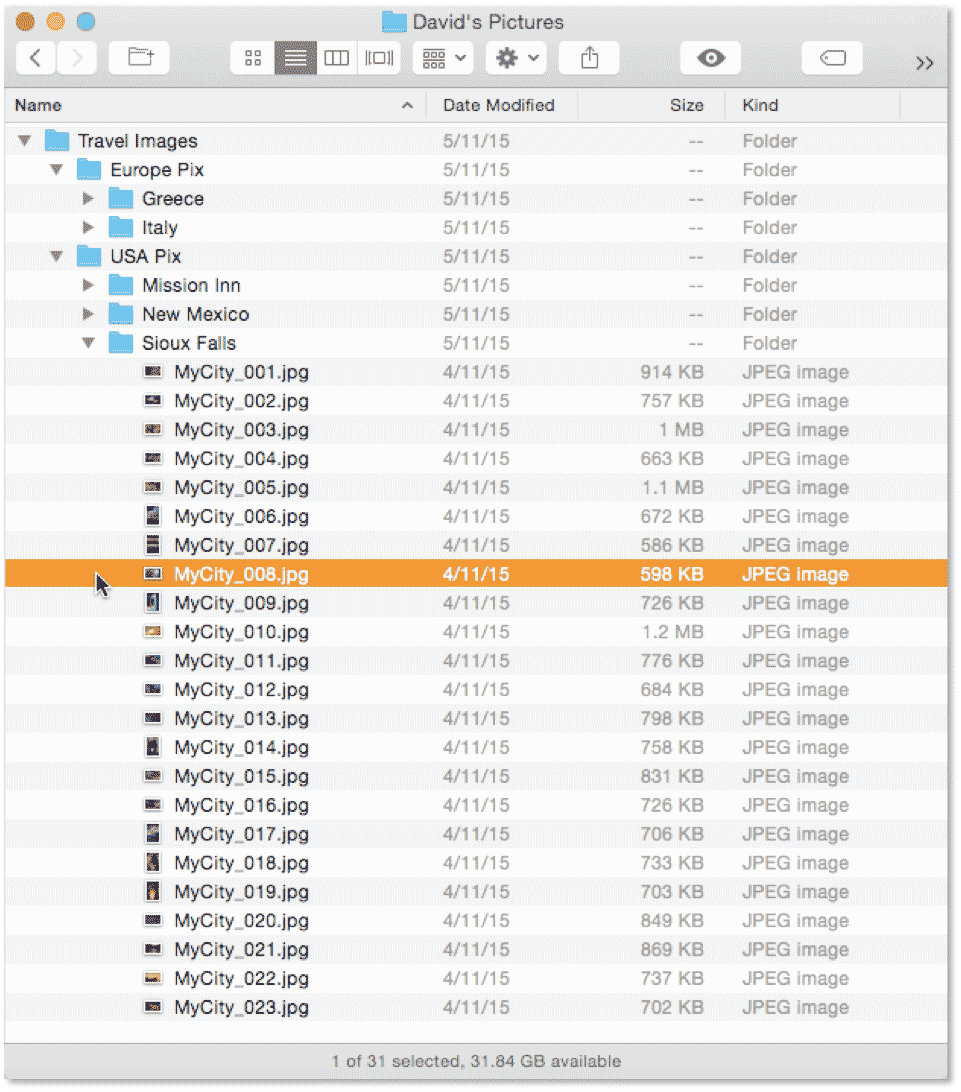Open the Arrange items dropdown
Screen dimensions: 961x1092
coord(444,58)
